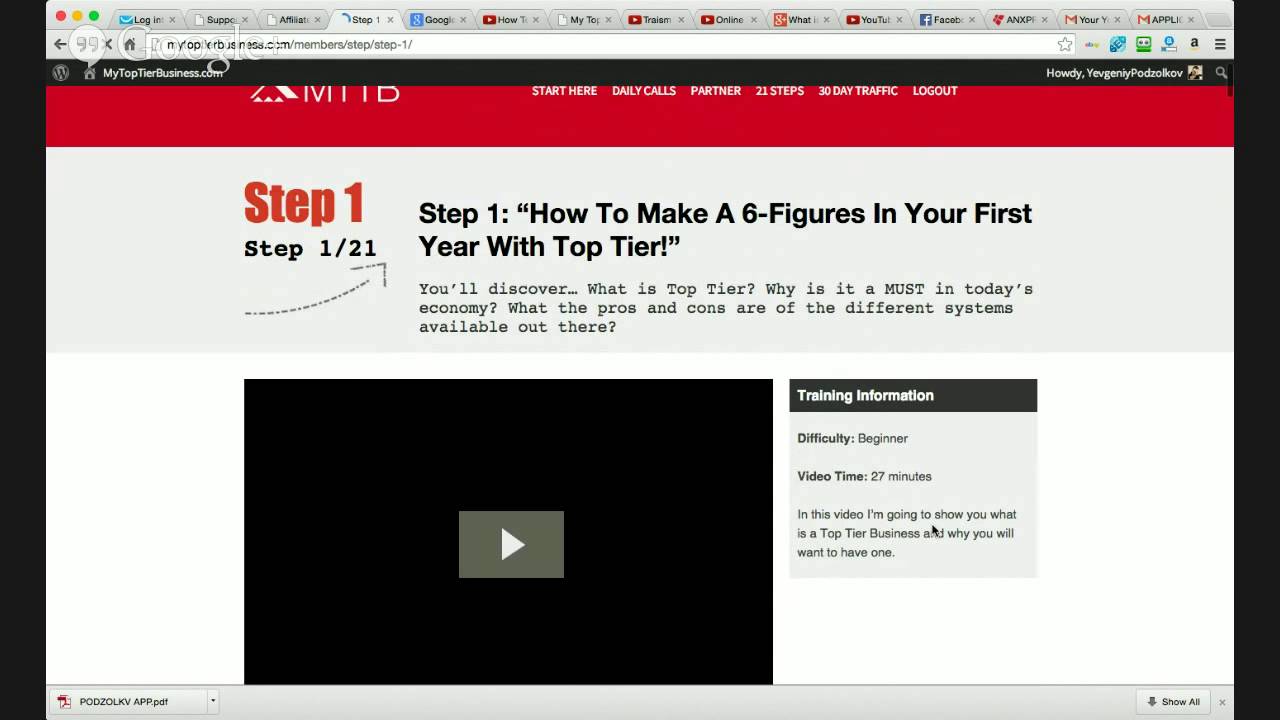Click the Video Time: 27 minutes text
The image size is (1280, 720).
[x=864, y=476]
